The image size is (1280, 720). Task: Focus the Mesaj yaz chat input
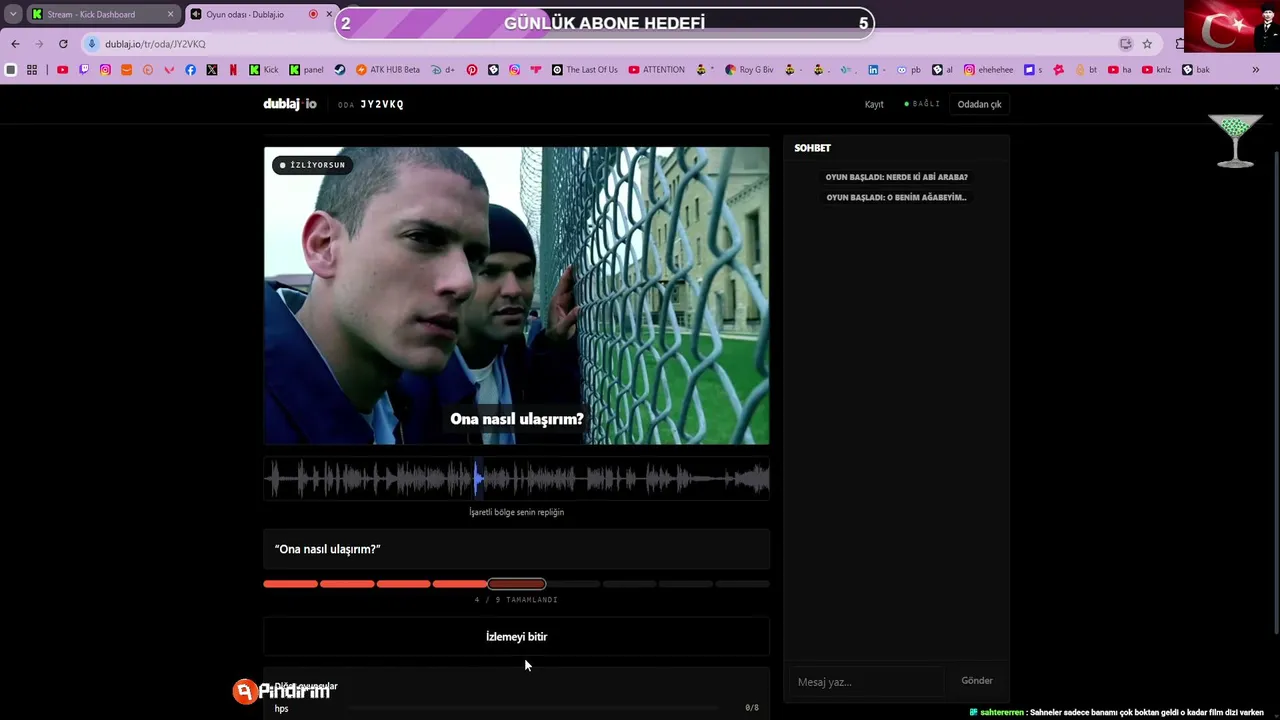[868, 682]
